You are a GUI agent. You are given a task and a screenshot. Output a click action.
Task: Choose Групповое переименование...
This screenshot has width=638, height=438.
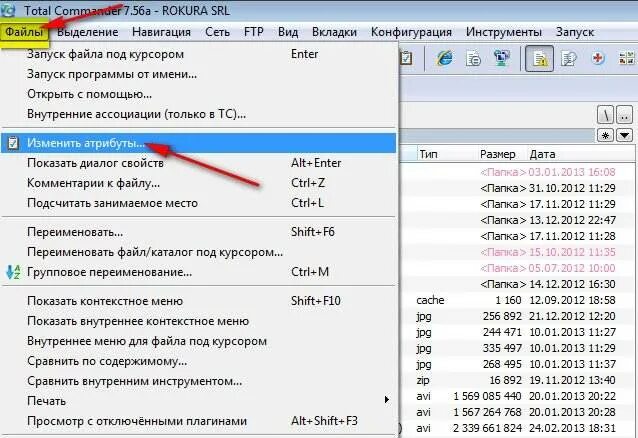pos(199,272)
